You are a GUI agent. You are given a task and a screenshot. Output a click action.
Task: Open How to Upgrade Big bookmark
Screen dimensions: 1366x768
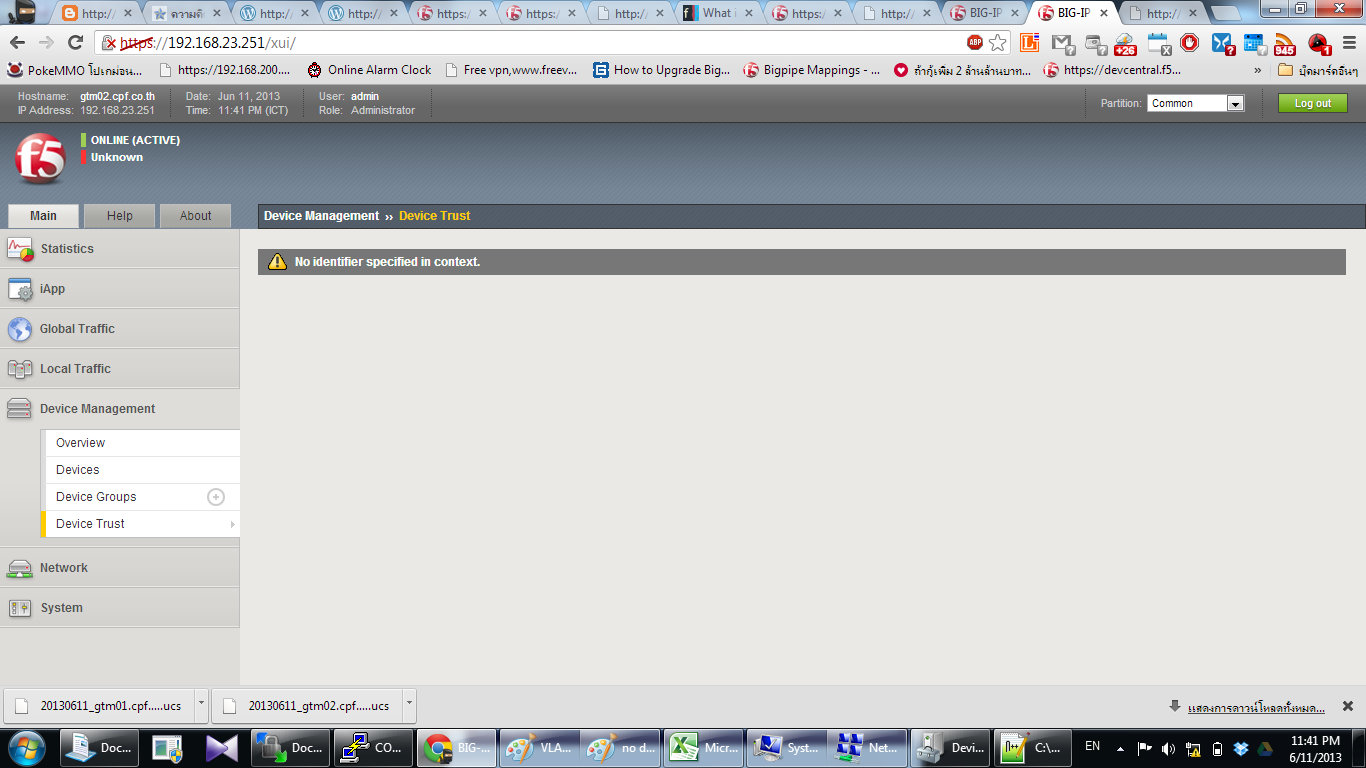pyautogui.click(x=662, y=70)
